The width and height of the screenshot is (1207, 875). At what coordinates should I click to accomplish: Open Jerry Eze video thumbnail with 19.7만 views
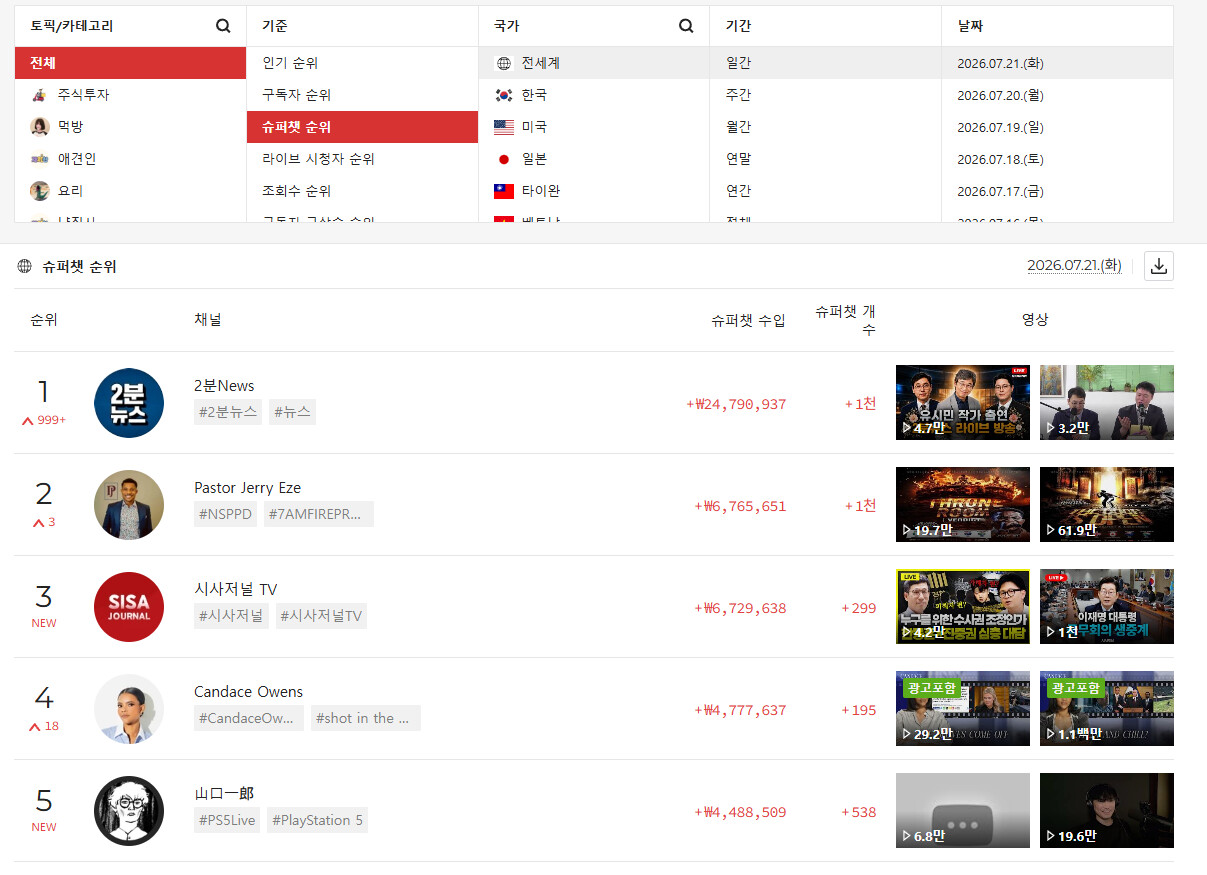tap(963, 504)
